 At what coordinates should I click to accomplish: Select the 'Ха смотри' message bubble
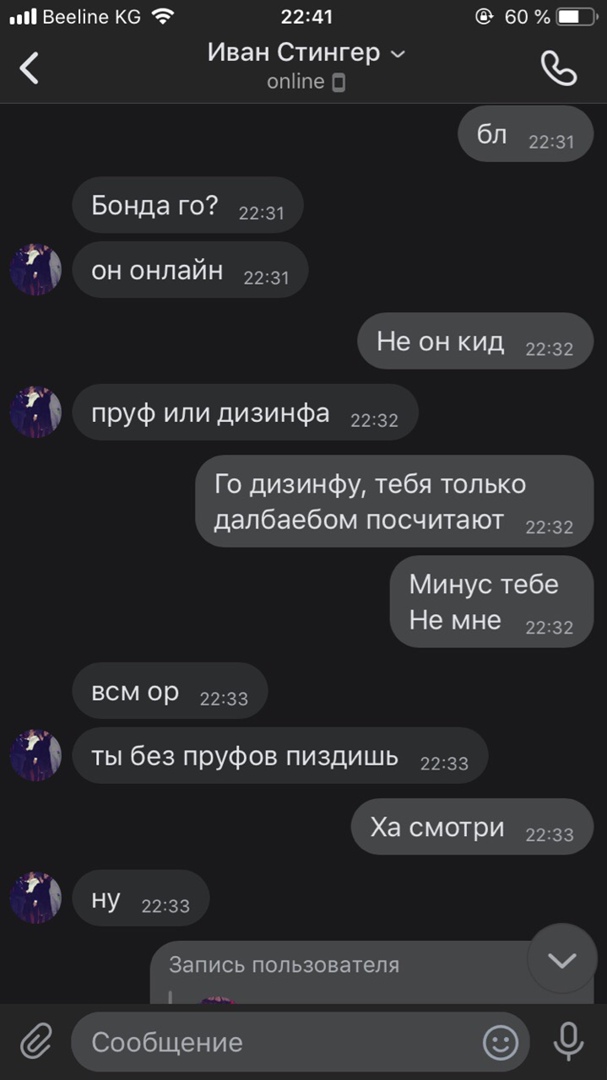click(473, 827)
